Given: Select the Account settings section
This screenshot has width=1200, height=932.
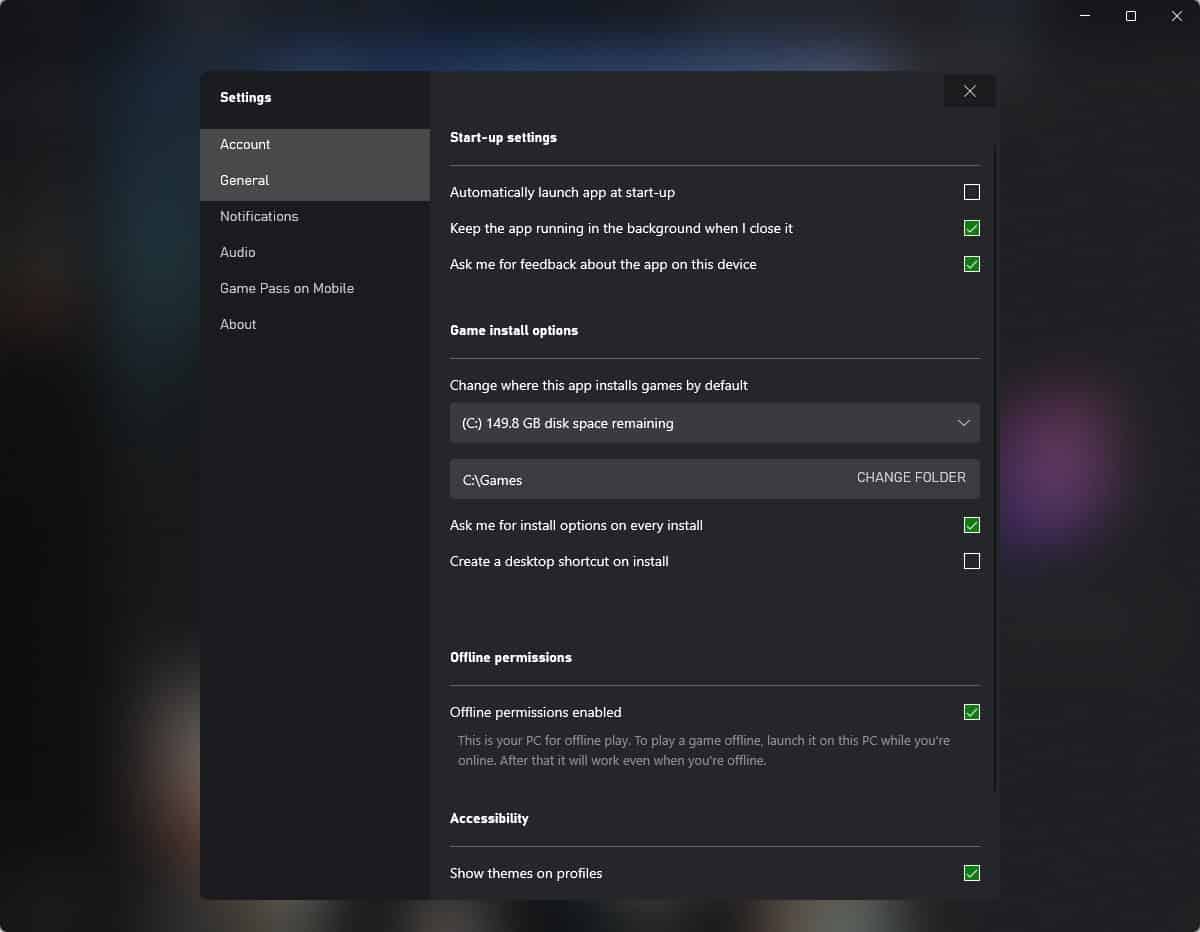Looking at the screenshot, I should point(244,144).
